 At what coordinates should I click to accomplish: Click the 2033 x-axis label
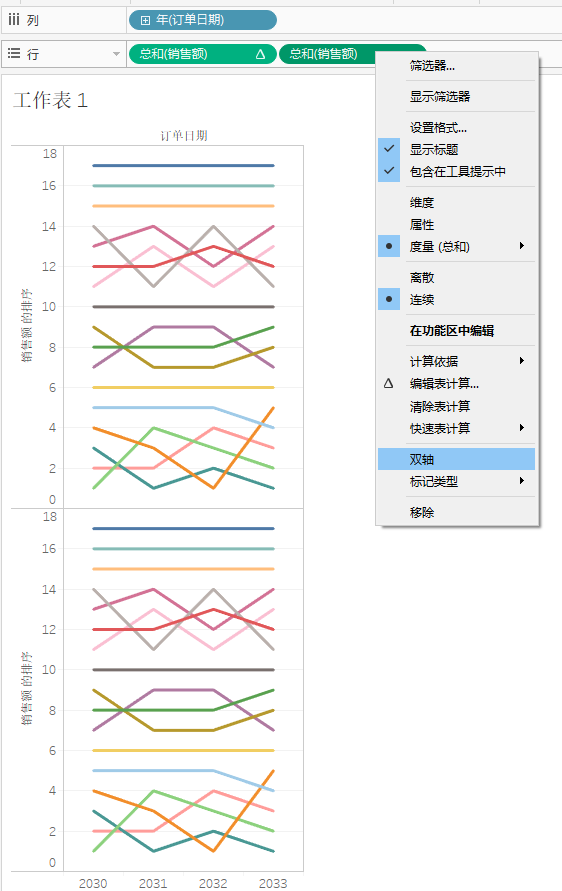coord(273,883)
